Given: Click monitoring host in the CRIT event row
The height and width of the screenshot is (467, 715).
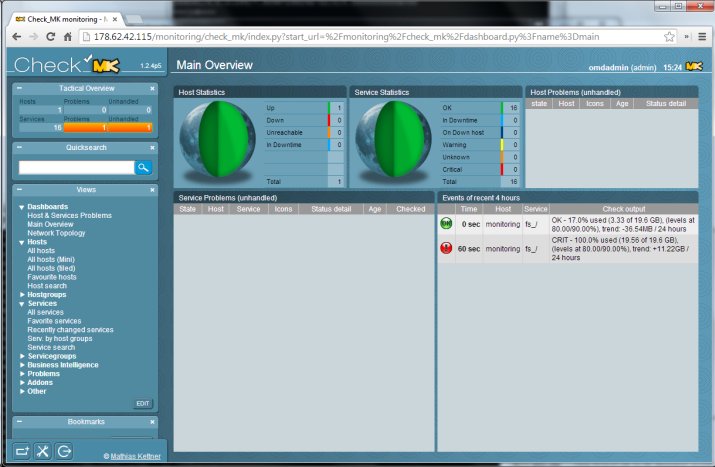Looking at the screenshot, I should pyautogui.click(x=503, y=249).
